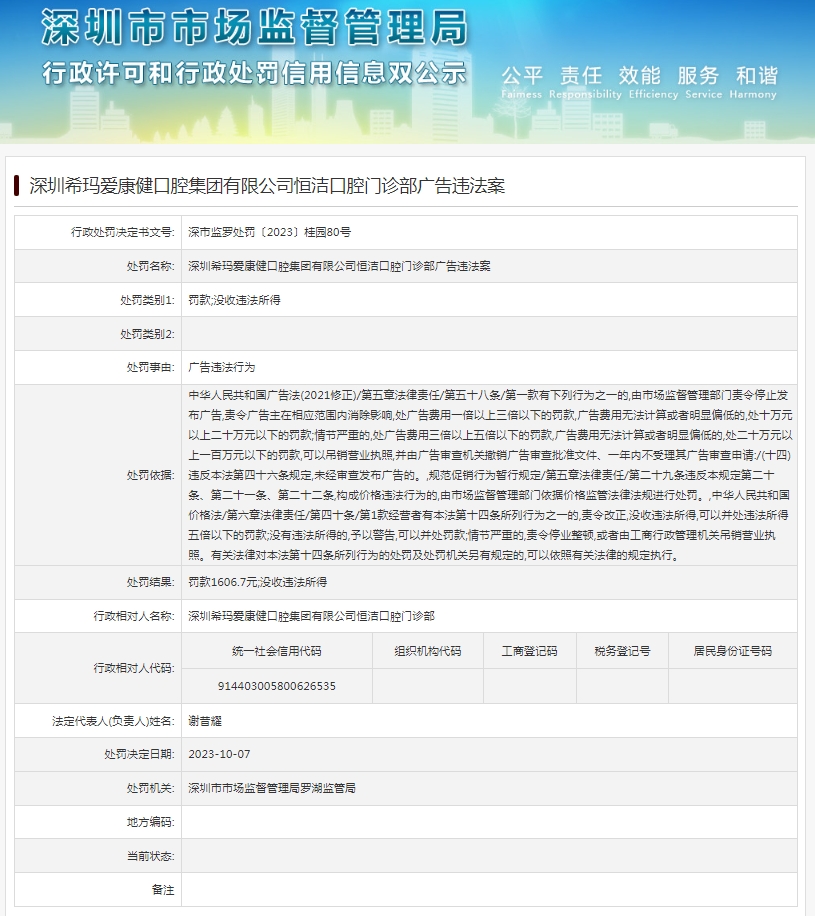Click the 处罚机关 label
Screen dimensions: 815x916
point(150,789)
